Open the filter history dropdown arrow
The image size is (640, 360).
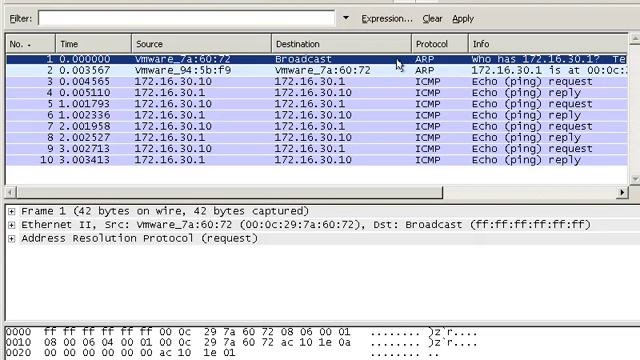point(346,18)
